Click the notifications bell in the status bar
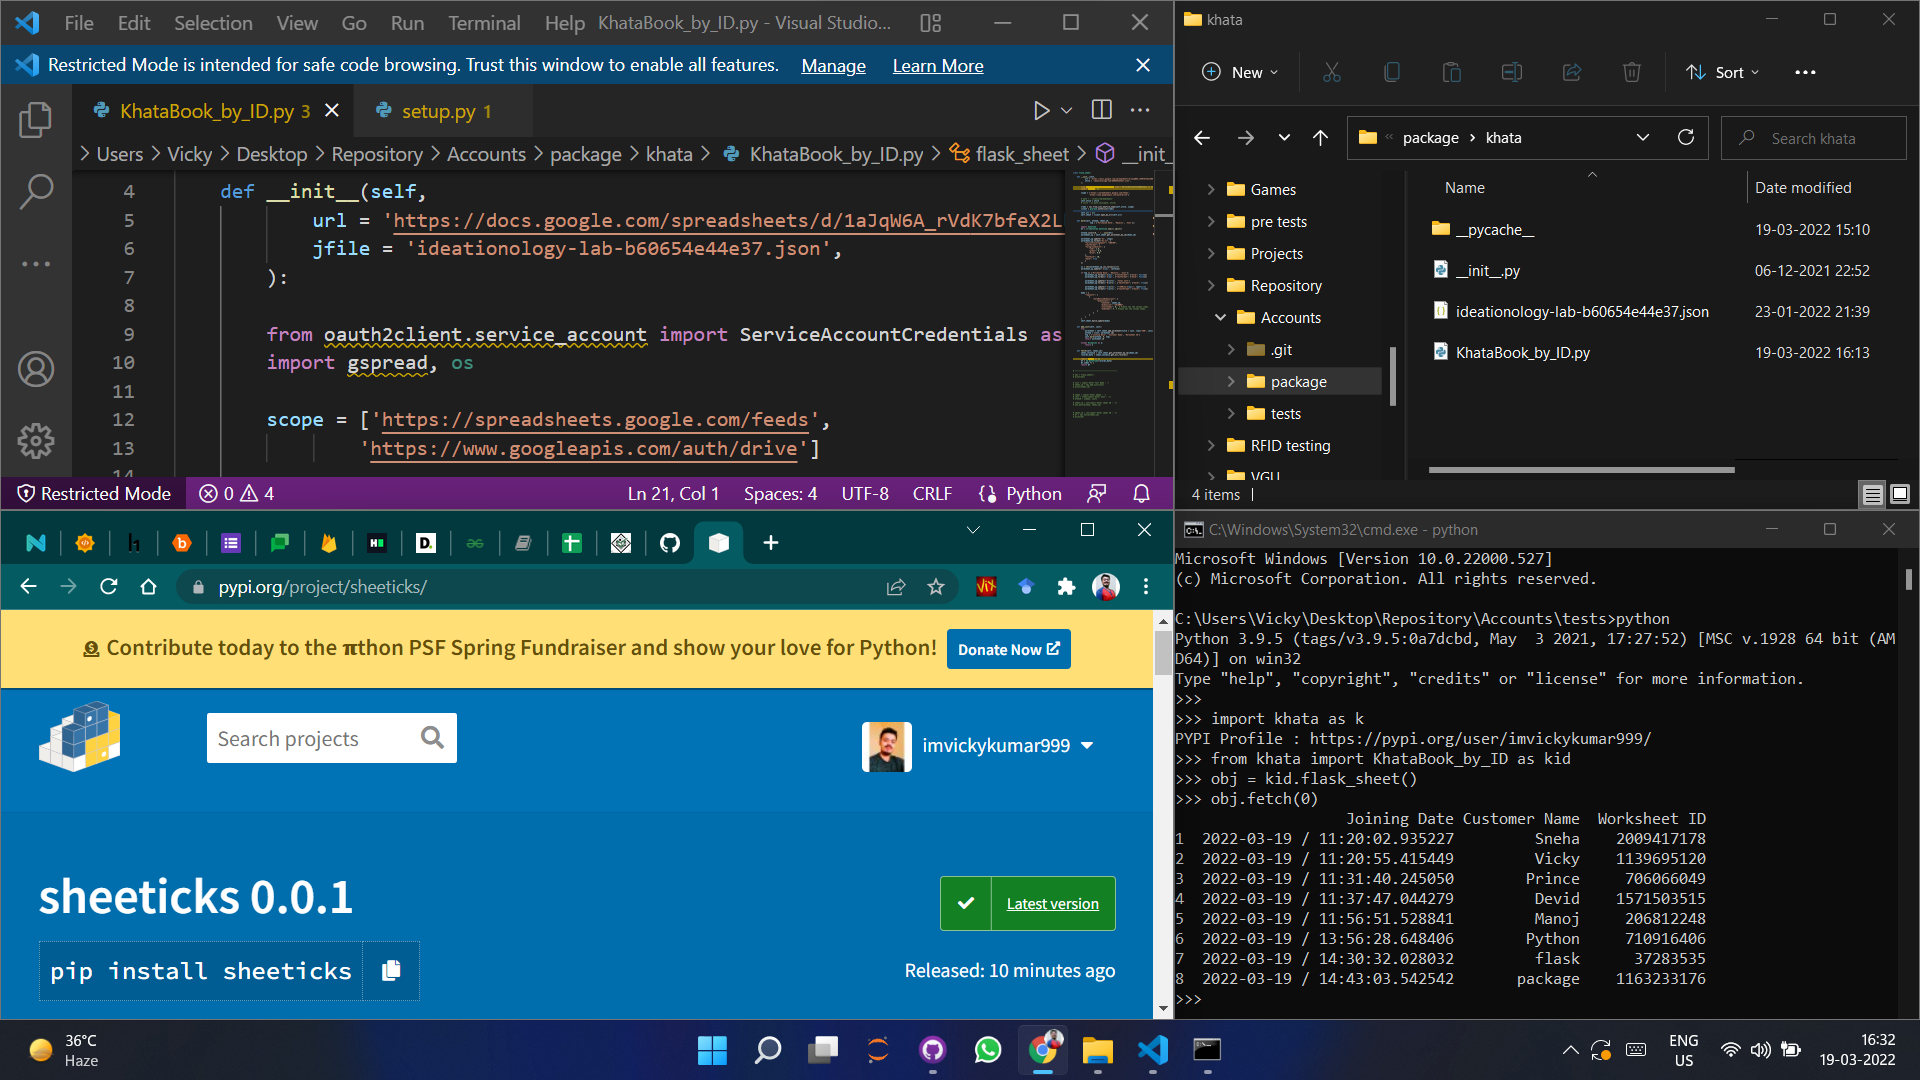Viewport: 1920px width, 1080px height. (1141, 493)
